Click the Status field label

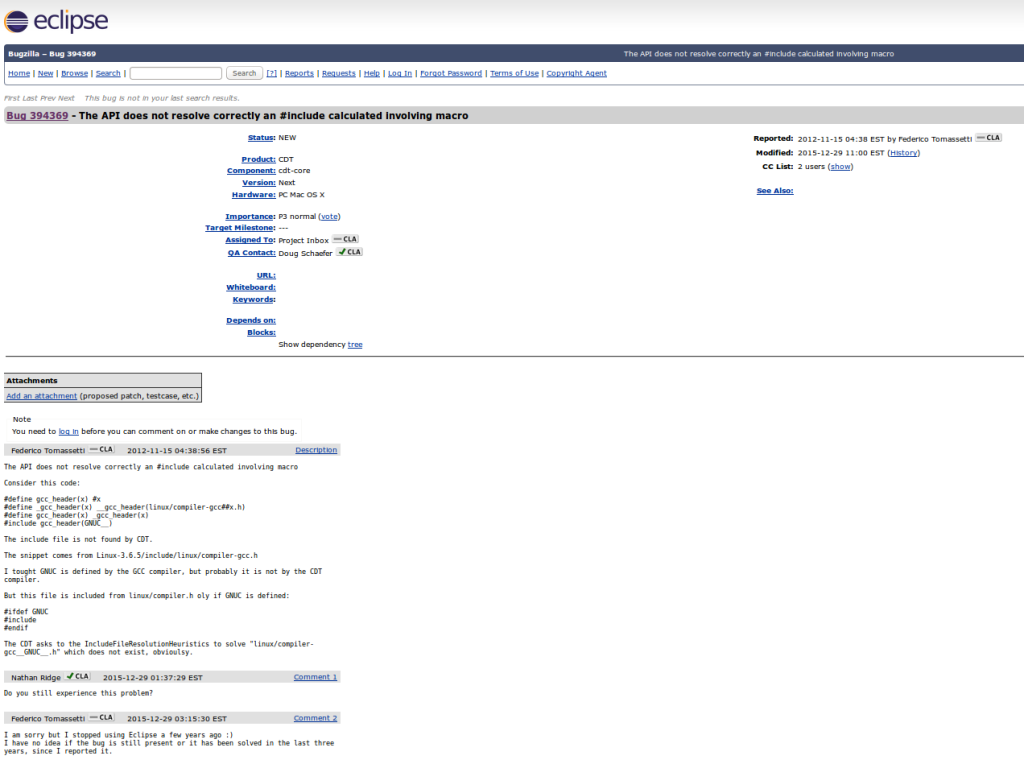coord(261,138)
